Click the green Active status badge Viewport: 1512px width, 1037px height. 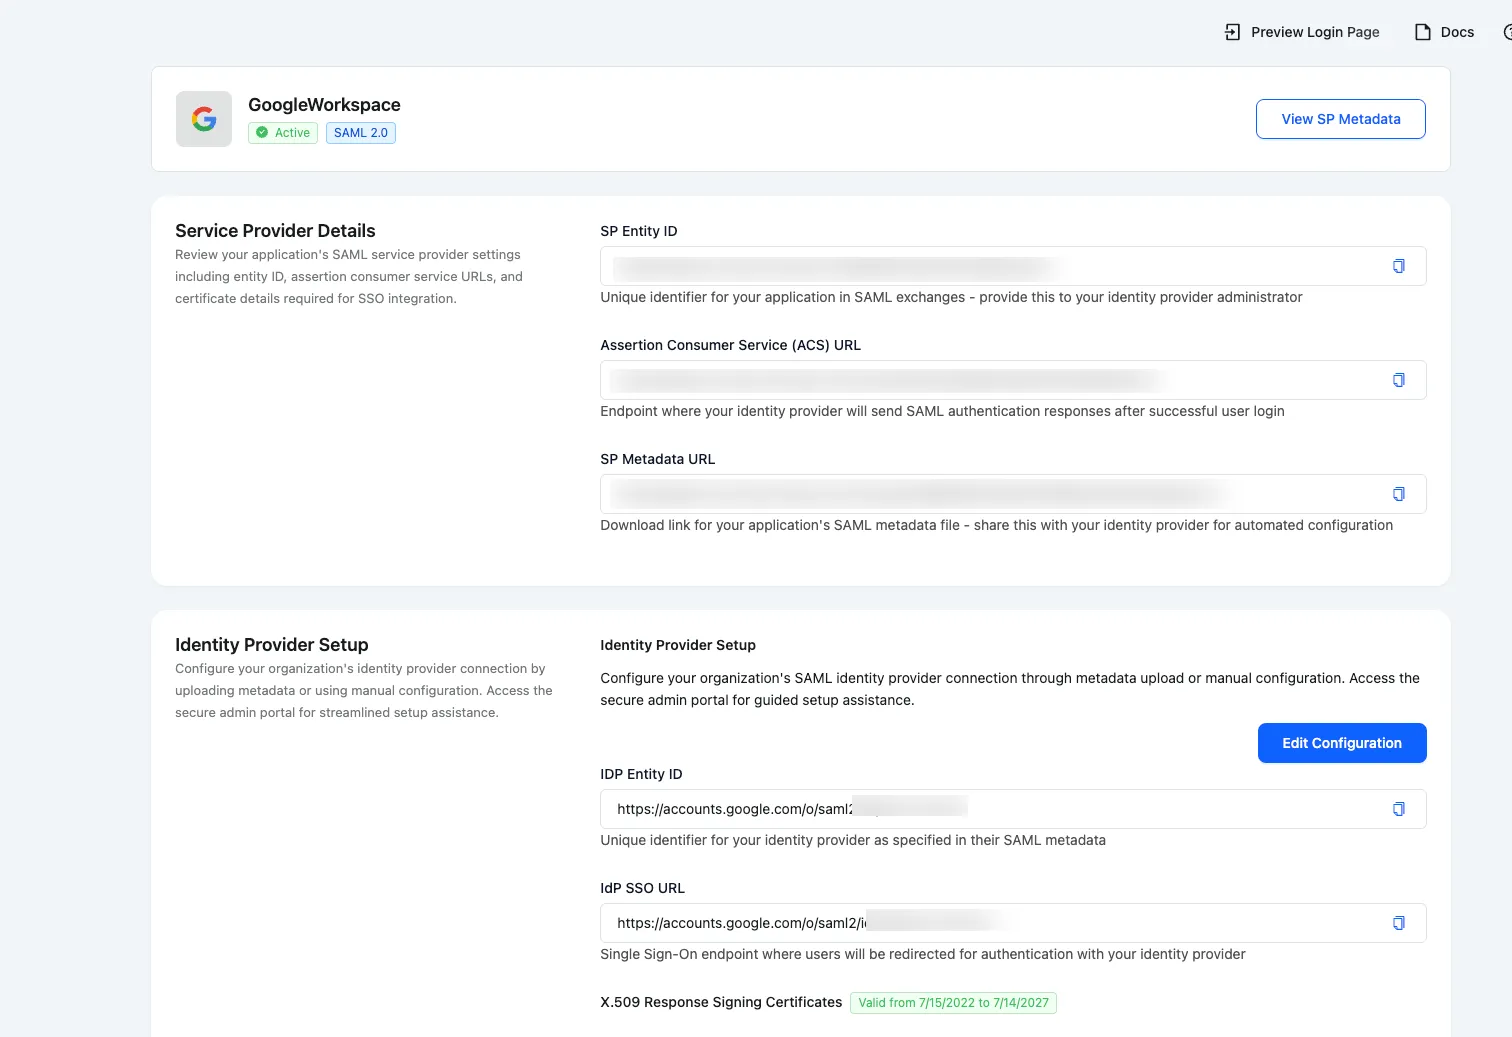(x=282, y=132)
